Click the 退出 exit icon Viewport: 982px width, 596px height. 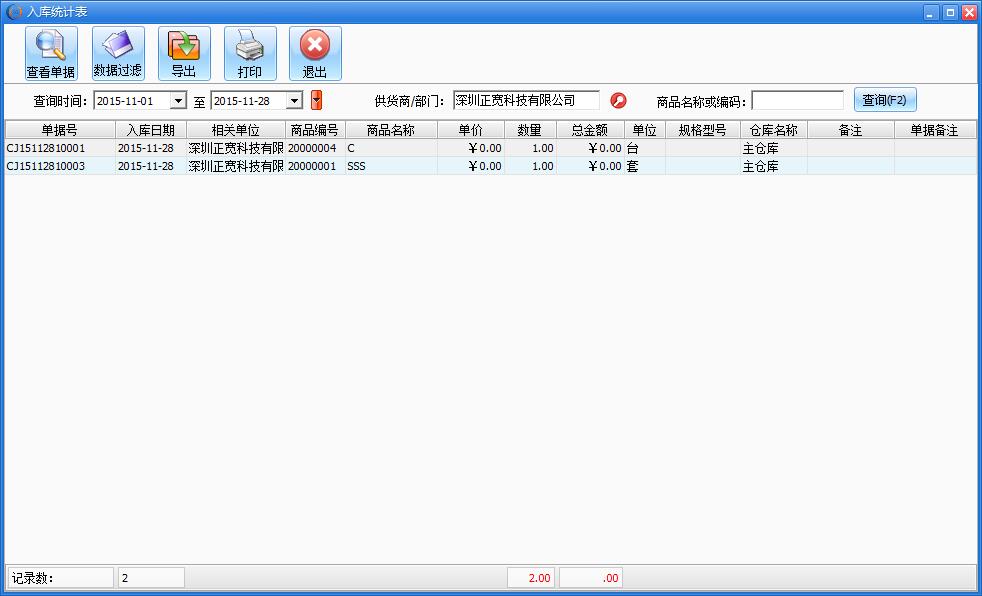pos(315,53)
